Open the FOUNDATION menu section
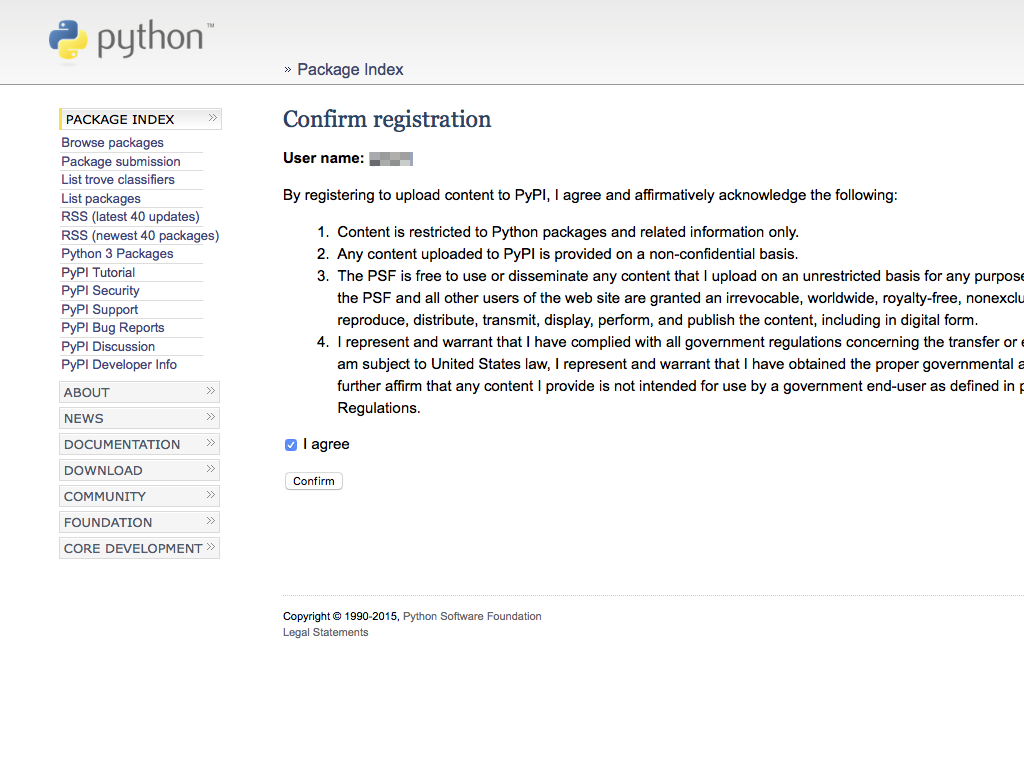This screenshot has height=769, width=1024. point(108,522)
